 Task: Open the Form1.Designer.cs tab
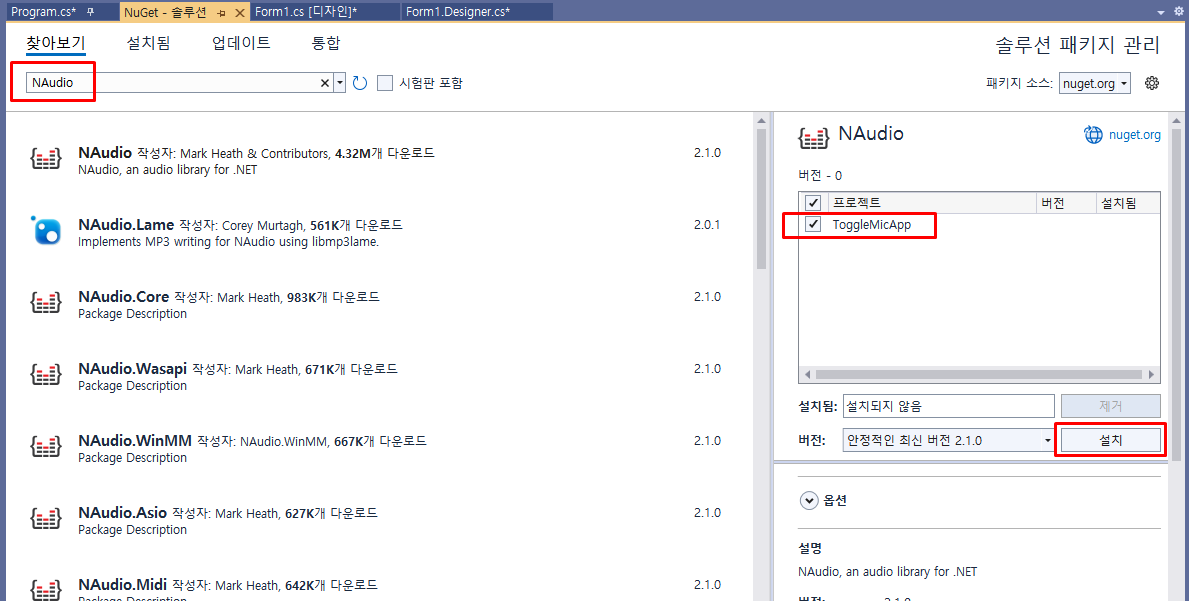click(x=457, y=12)
